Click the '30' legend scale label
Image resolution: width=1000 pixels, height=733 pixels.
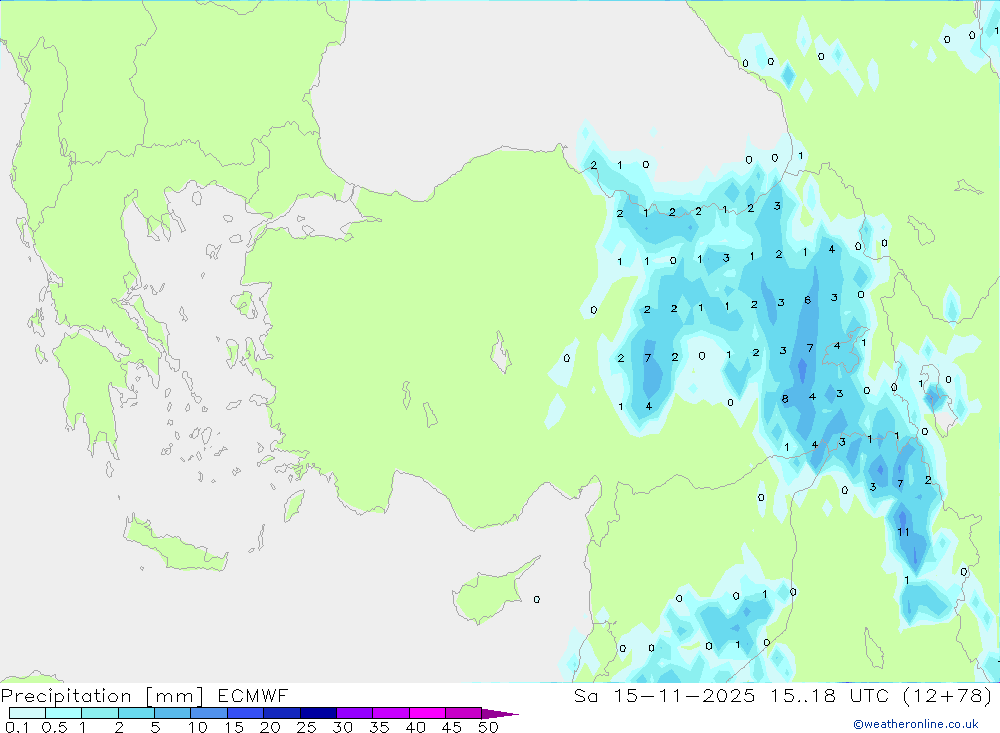coord(342,727)
